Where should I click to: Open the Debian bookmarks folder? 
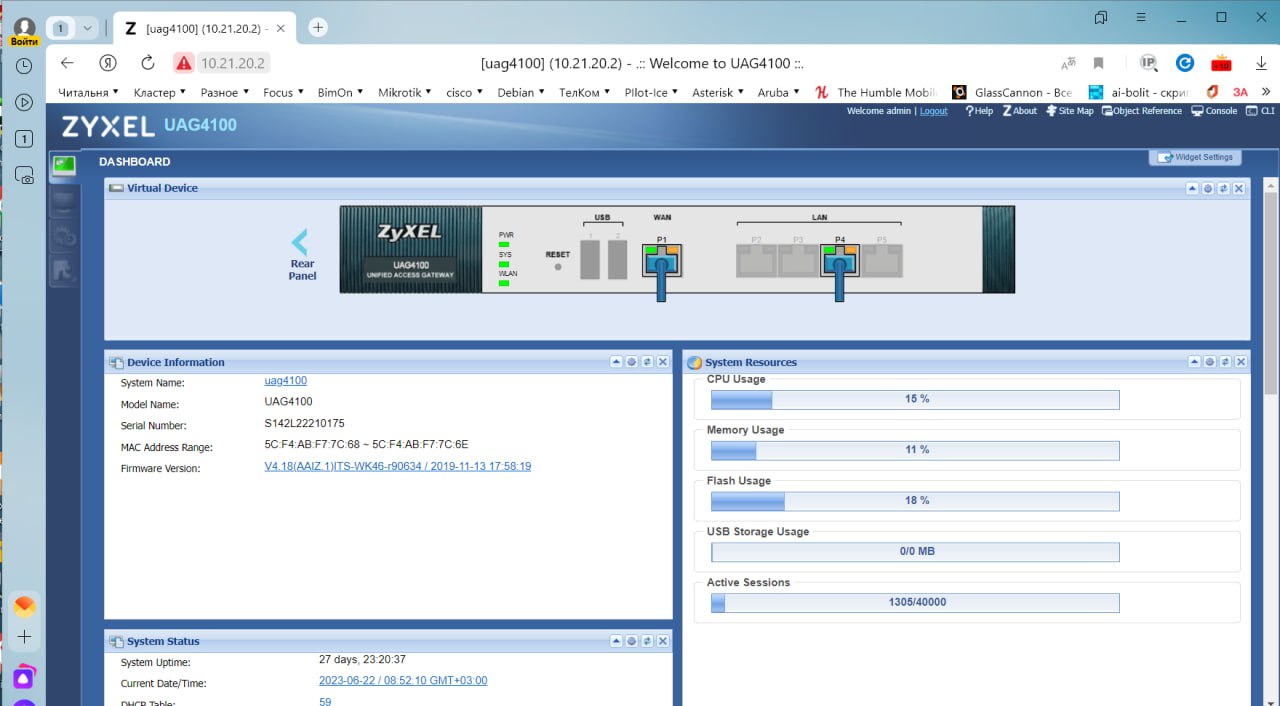pyautogui.click(x=521, y=92)
